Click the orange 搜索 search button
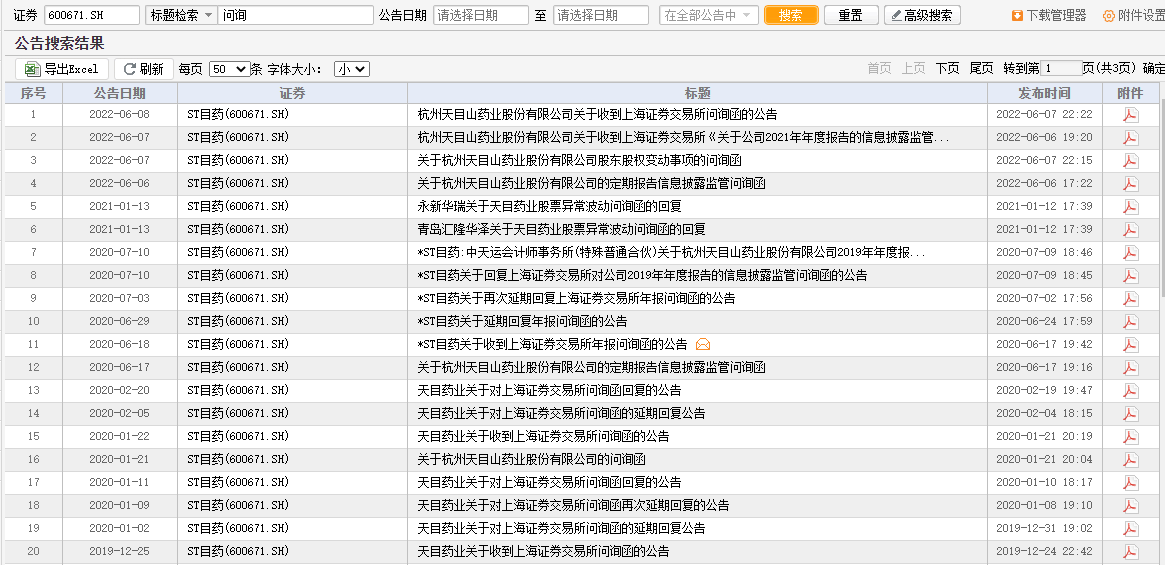This screenshot has height=565, width=1165. tap(790, 15)
